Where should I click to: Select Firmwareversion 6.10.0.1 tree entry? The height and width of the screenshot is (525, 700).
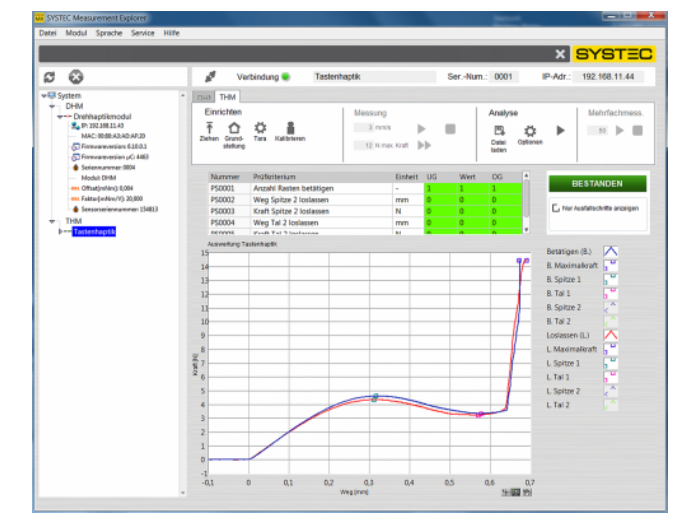(109, 146)
